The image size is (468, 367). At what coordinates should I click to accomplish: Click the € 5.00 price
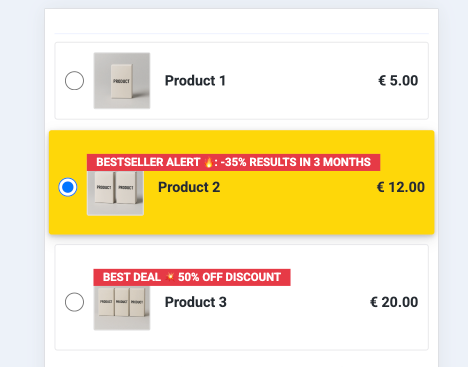(398, 81)
